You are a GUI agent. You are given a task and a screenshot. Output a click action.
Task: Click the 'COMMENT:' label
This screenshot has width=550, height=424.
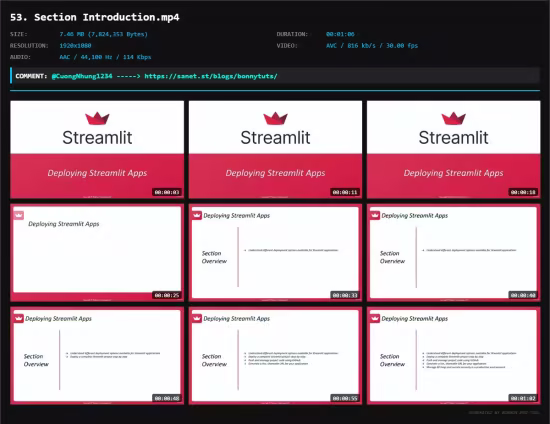[x=31, y=76]
